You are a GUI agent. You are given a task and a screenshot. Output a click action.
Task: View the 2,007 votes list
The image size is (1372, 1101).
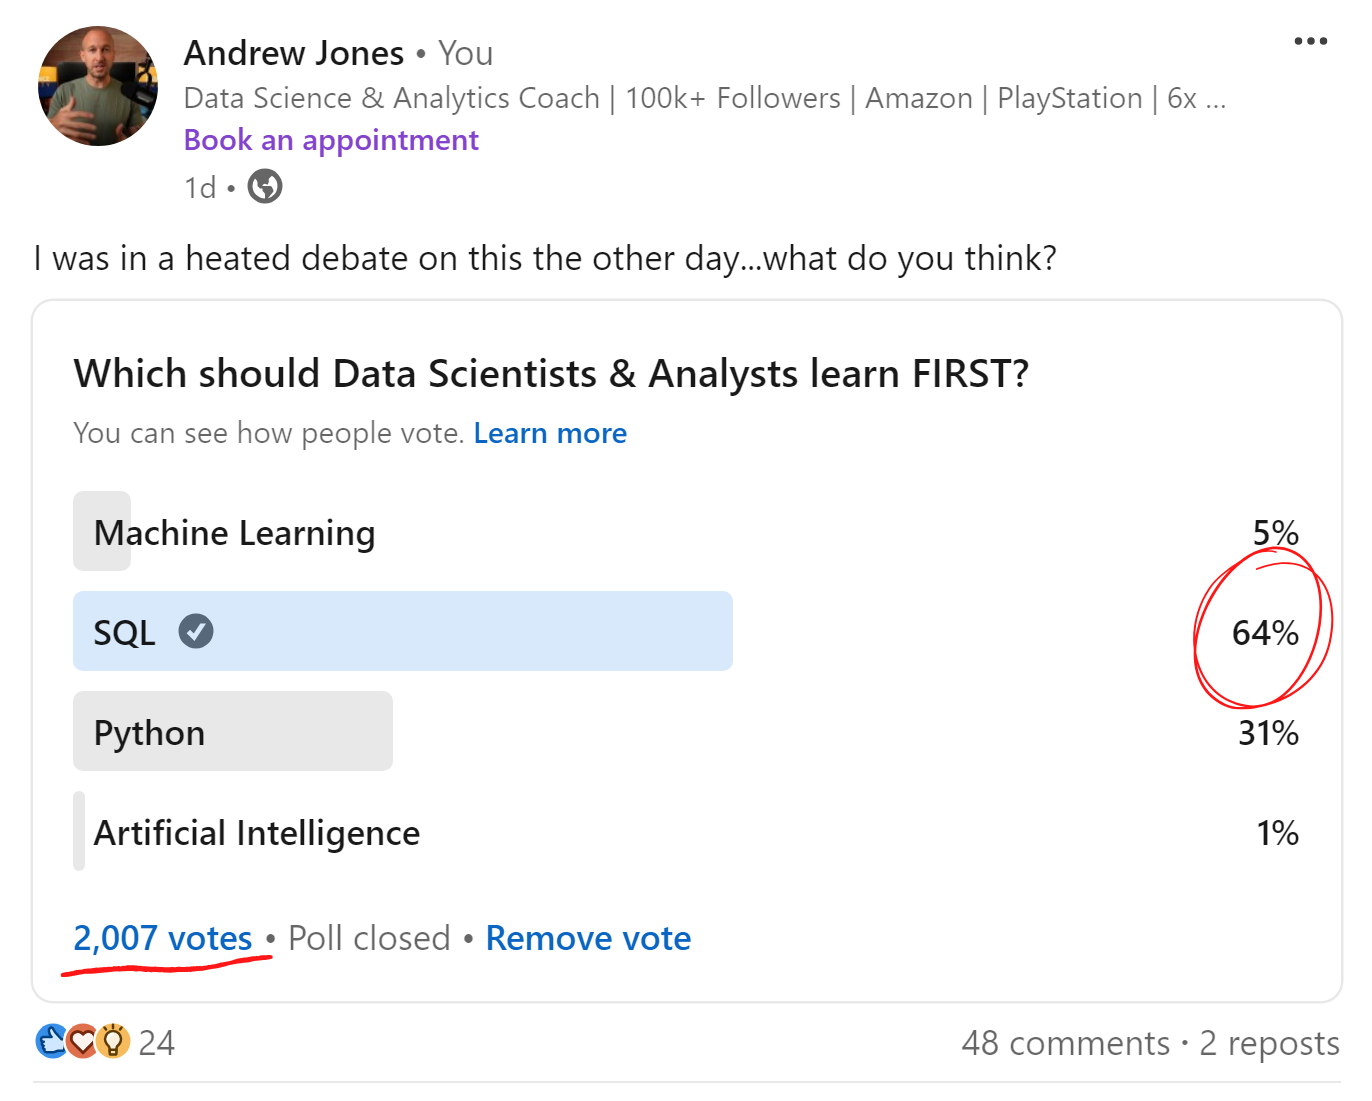[x=162, y=938]
